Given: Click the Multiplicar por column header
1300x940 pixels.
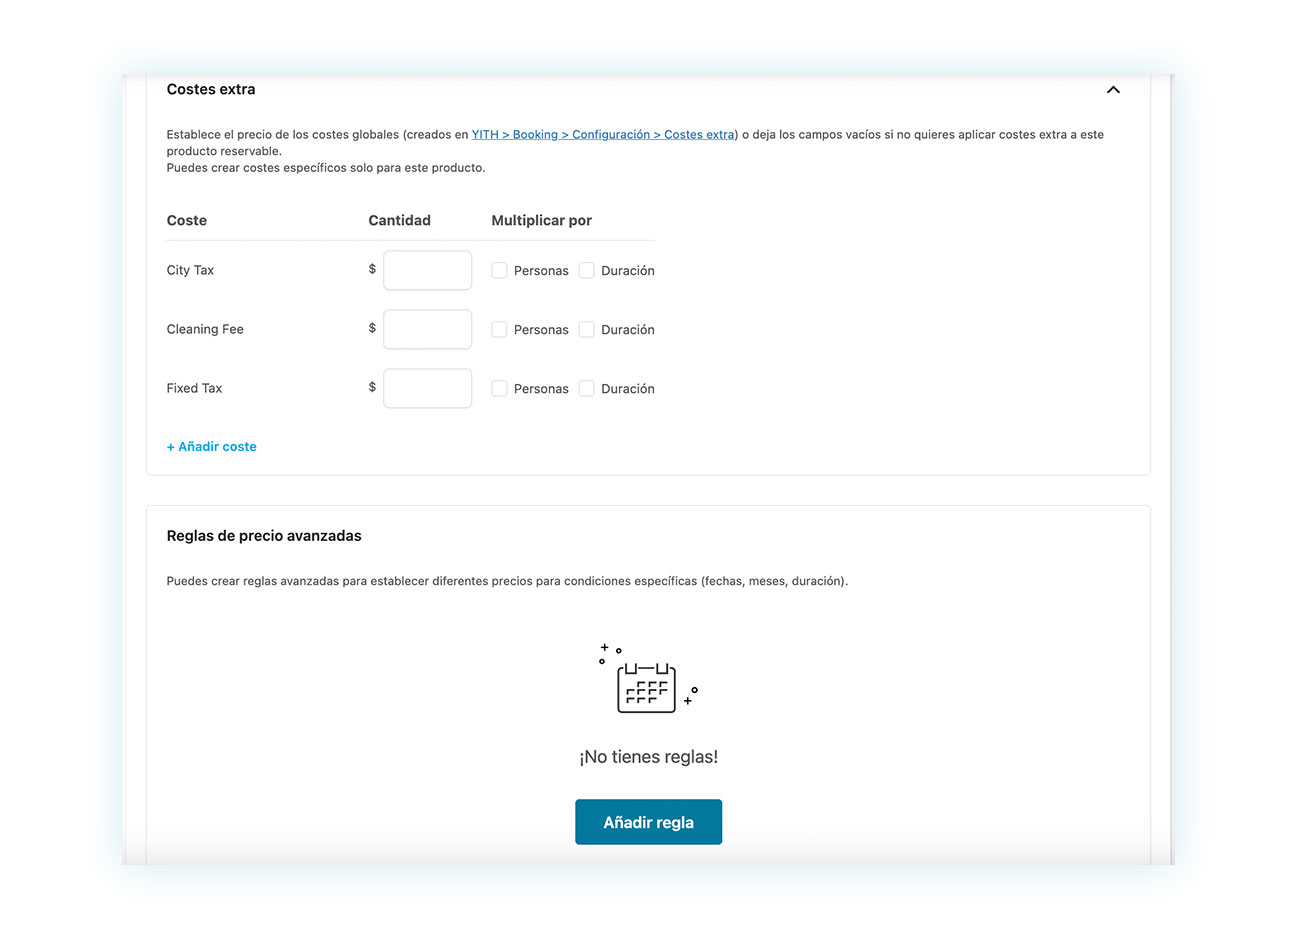Looking at the screenshot, I should (541, 221).
